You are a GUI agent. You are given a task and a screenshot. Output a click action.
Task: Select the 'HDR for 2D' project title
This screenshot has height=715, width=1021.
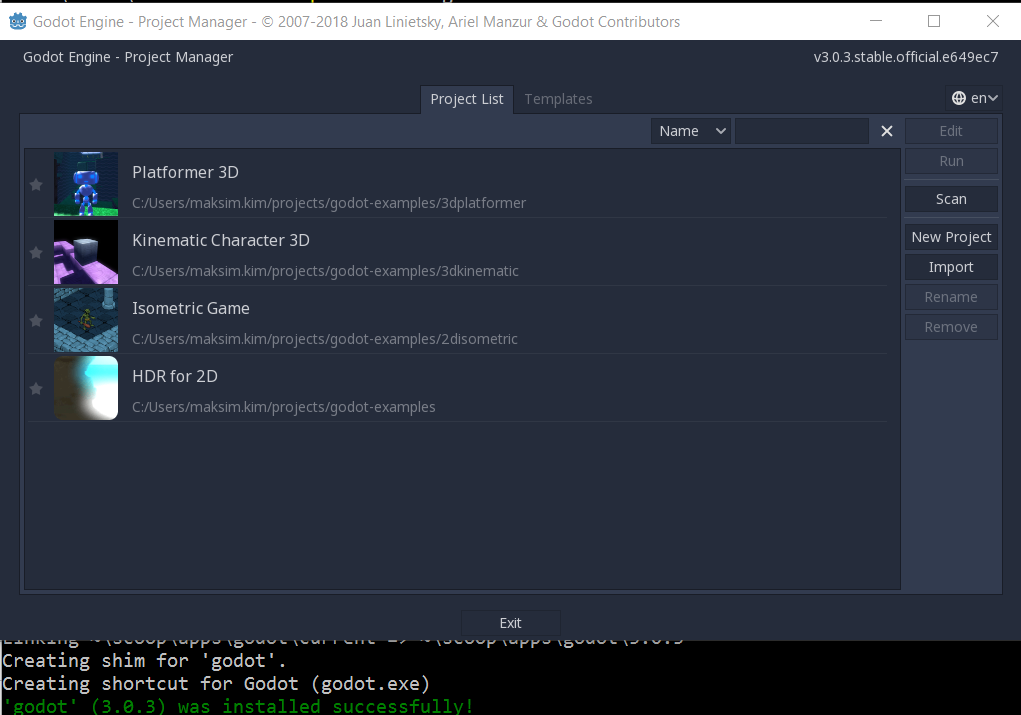(x=175, y=376)
